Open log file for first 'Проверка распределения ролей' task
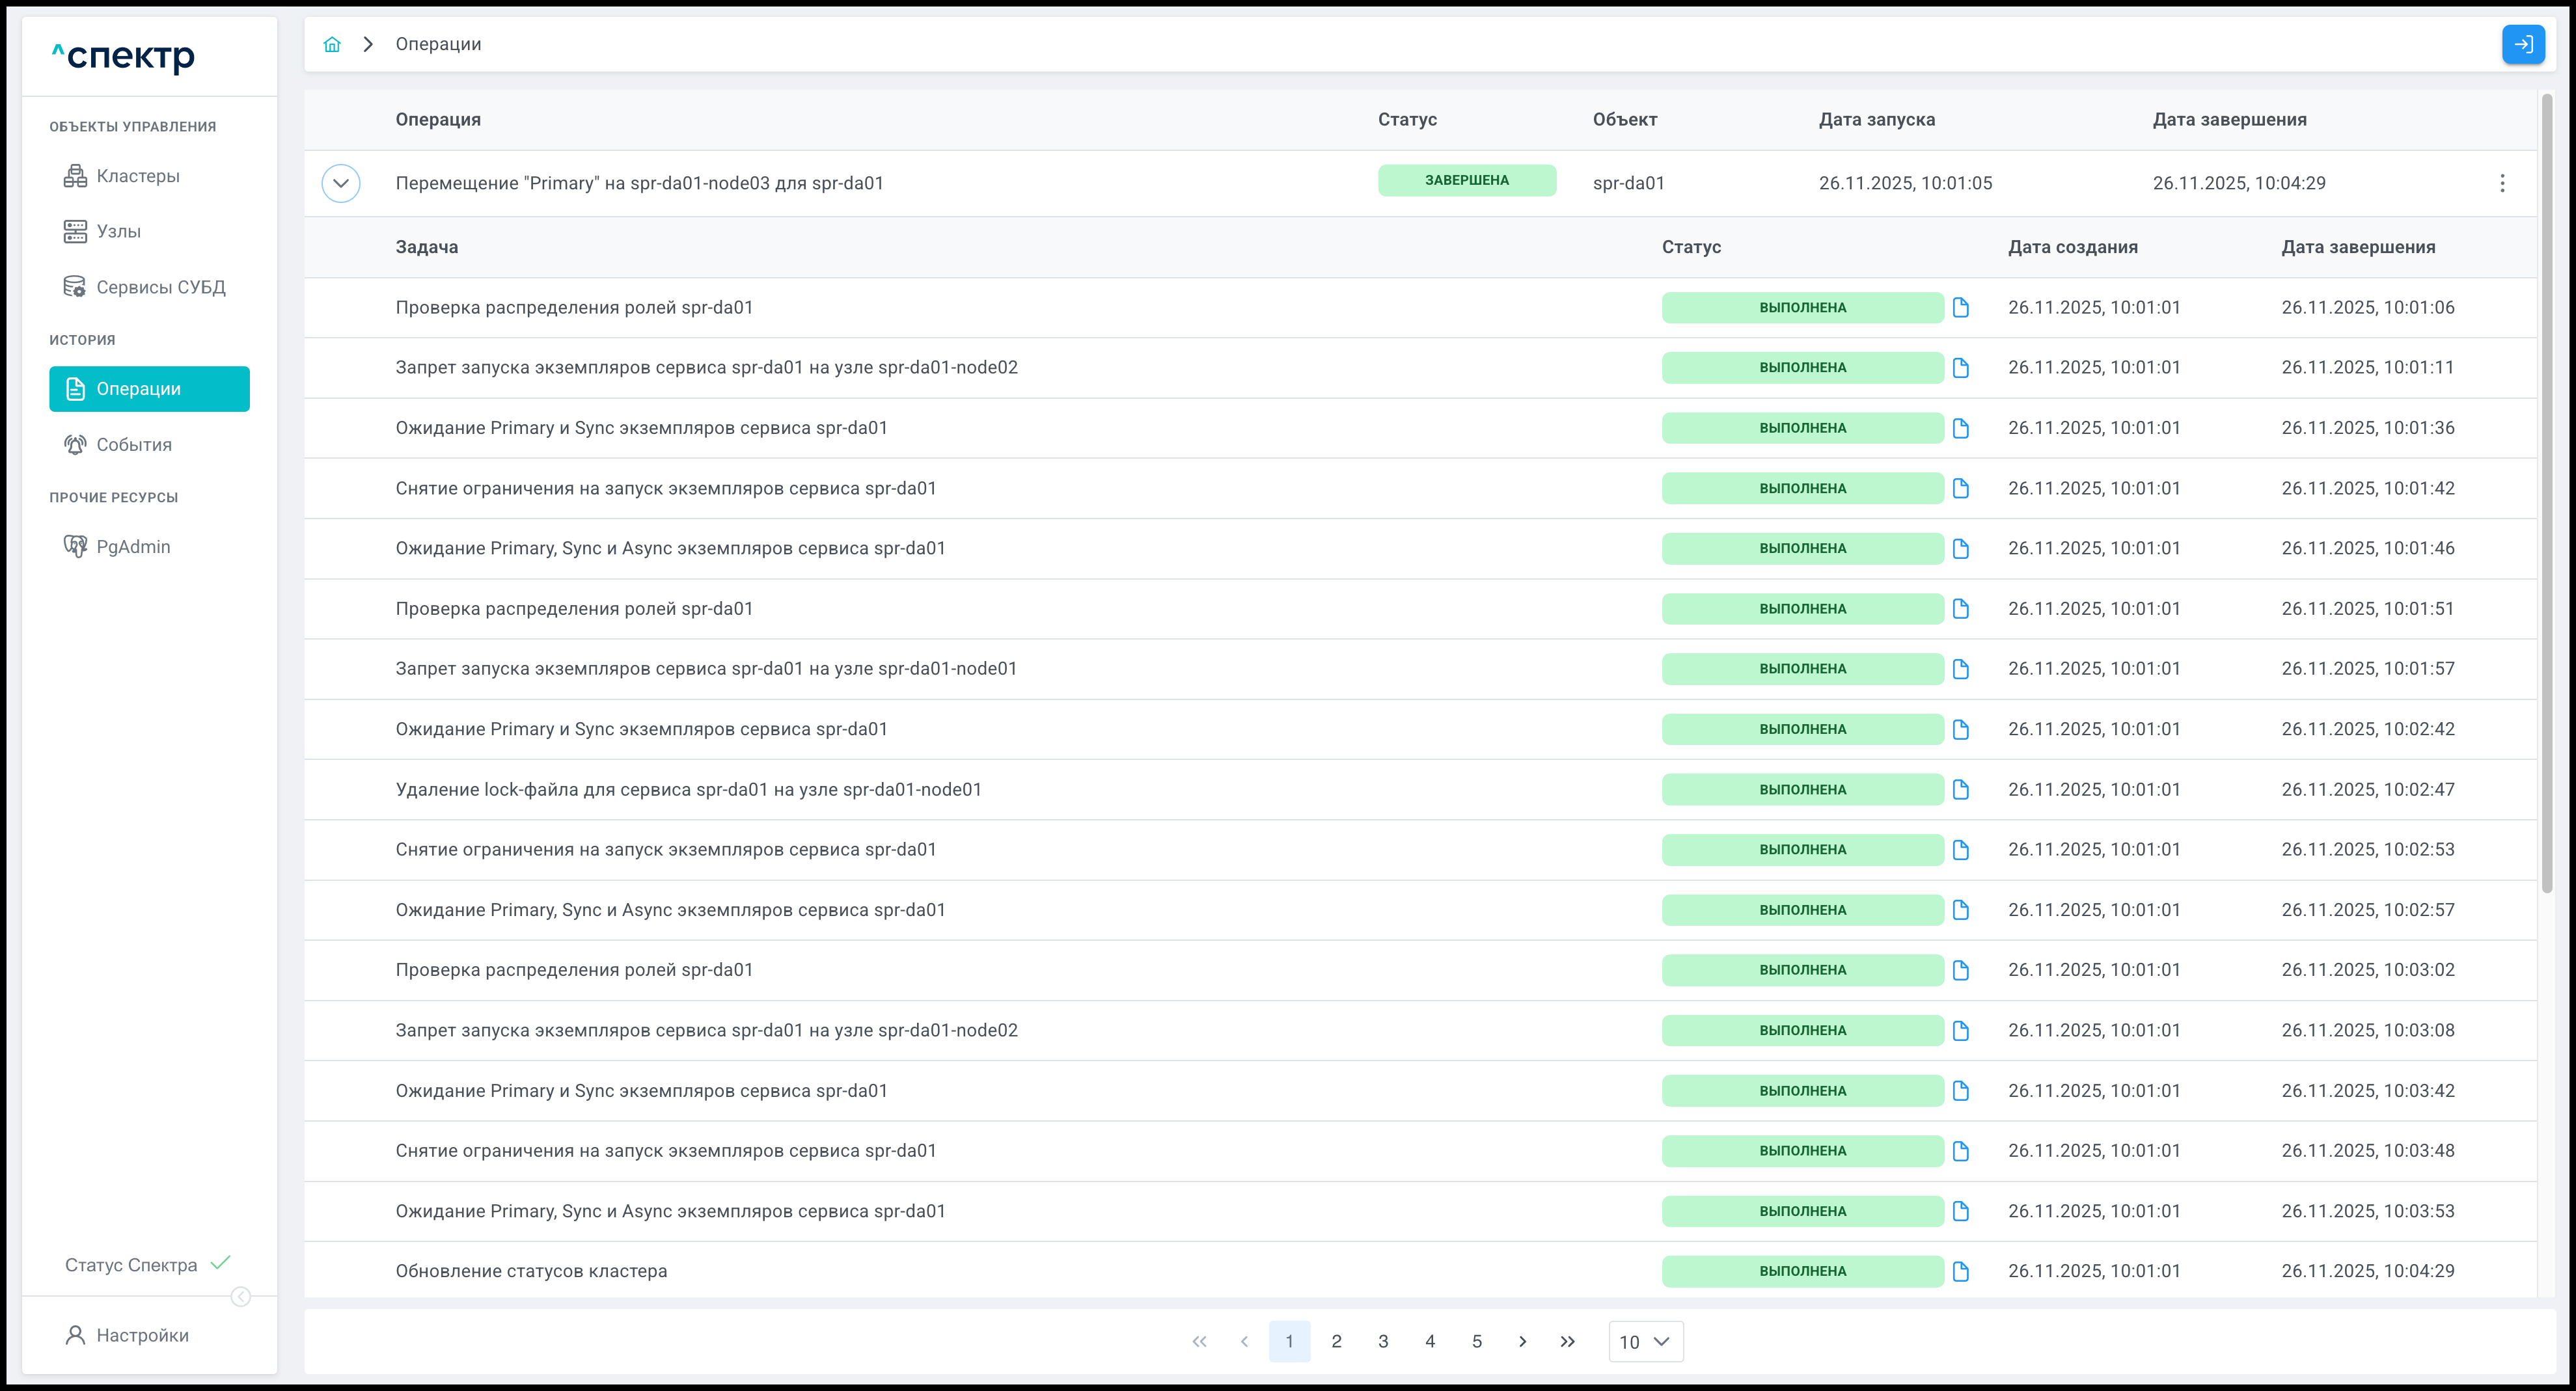 click(1960, 307)
